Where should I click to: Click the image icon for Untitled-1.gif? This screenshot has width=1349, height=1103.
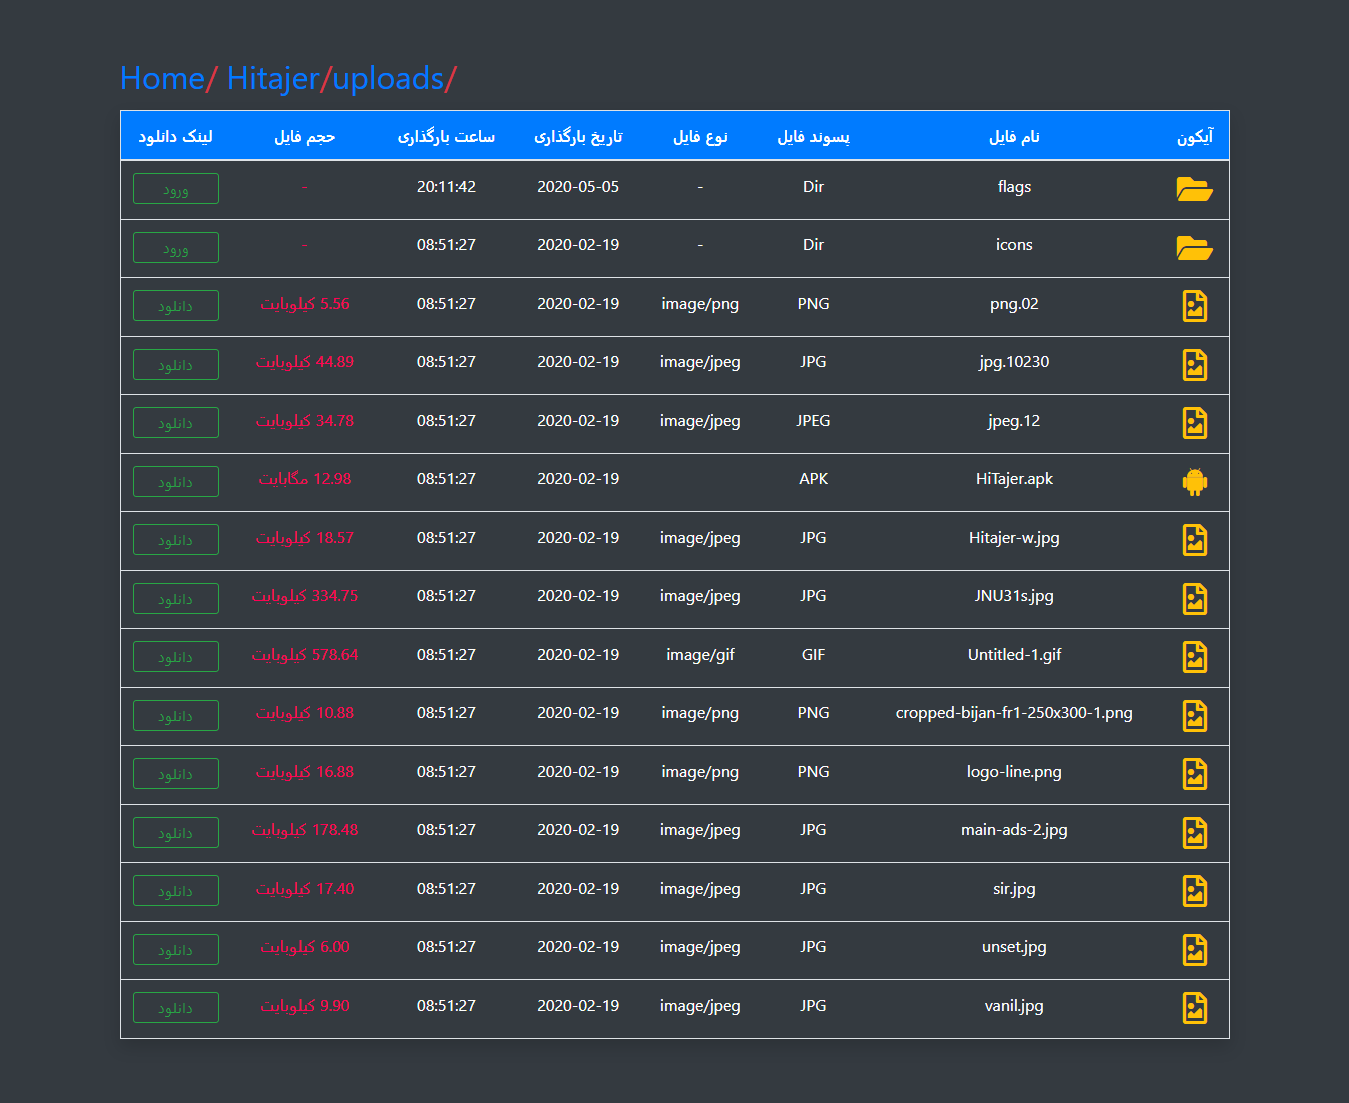1195,657
